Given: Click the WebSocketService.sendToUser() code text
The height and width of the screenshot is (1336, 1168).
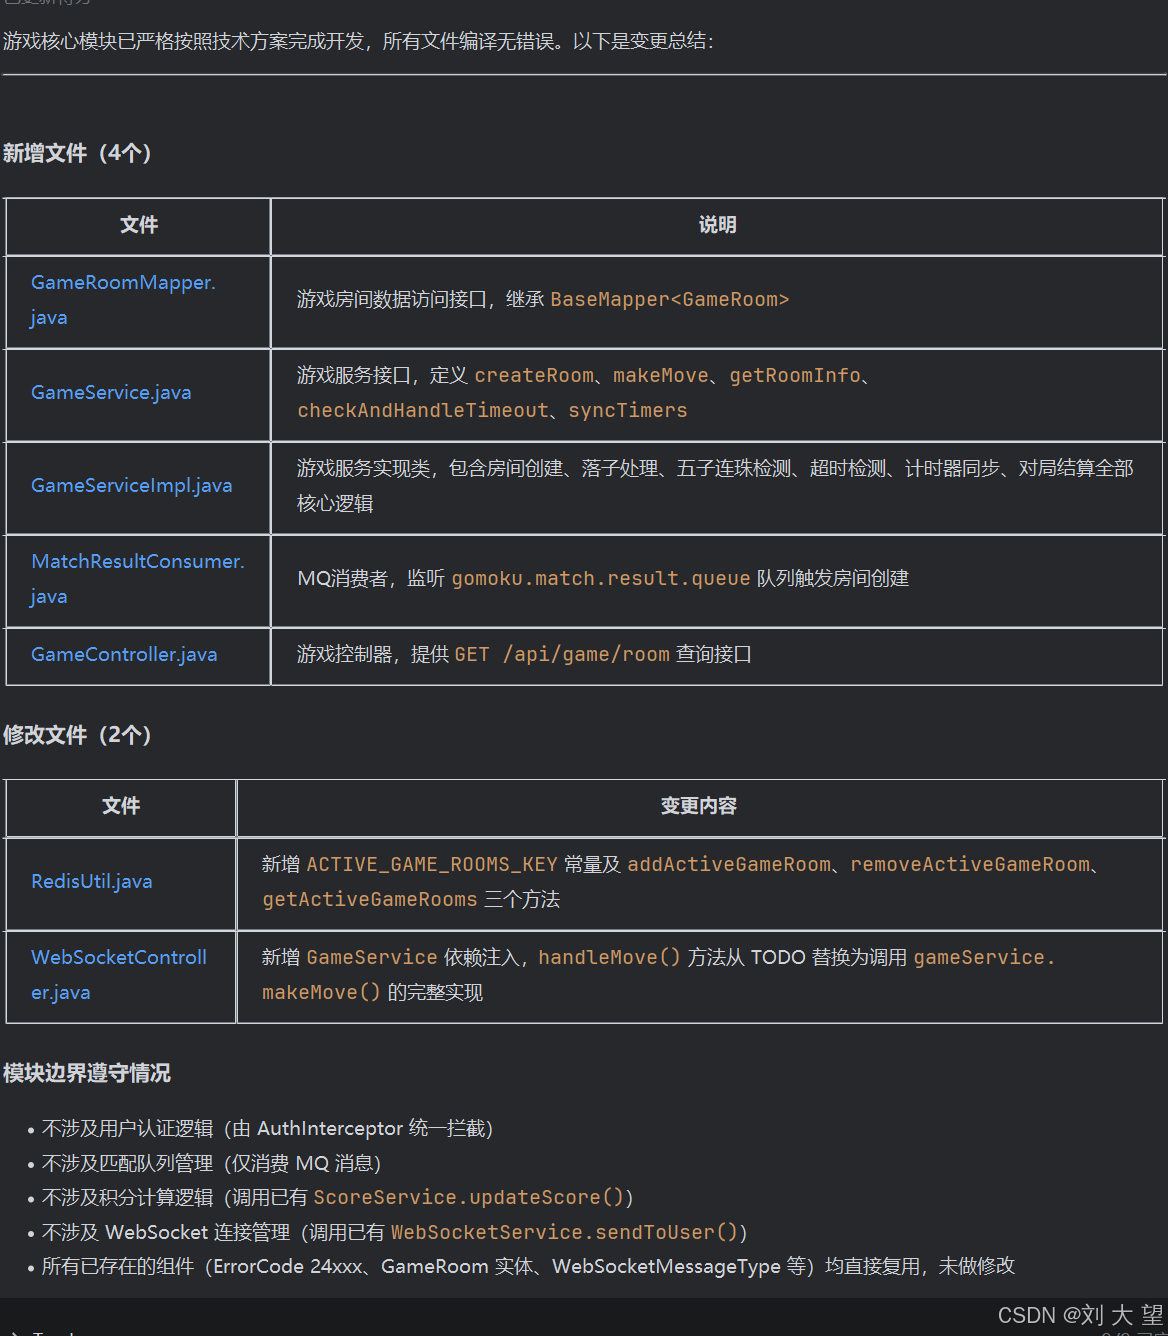Looking at the screenshot, I should (x=564, y=1233).
